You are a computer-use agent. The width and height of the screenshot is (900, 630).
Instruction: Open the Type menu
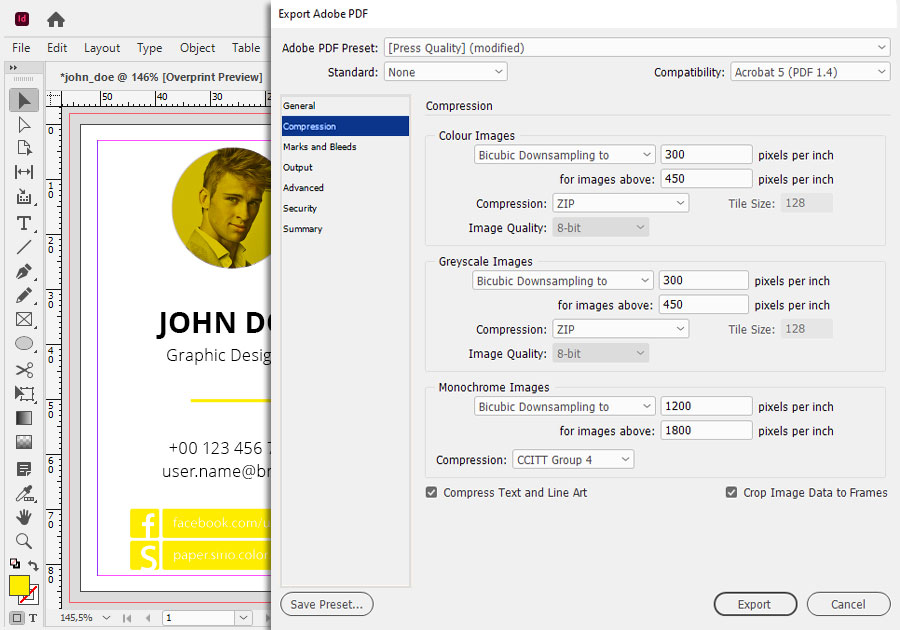tap(149, 48)
